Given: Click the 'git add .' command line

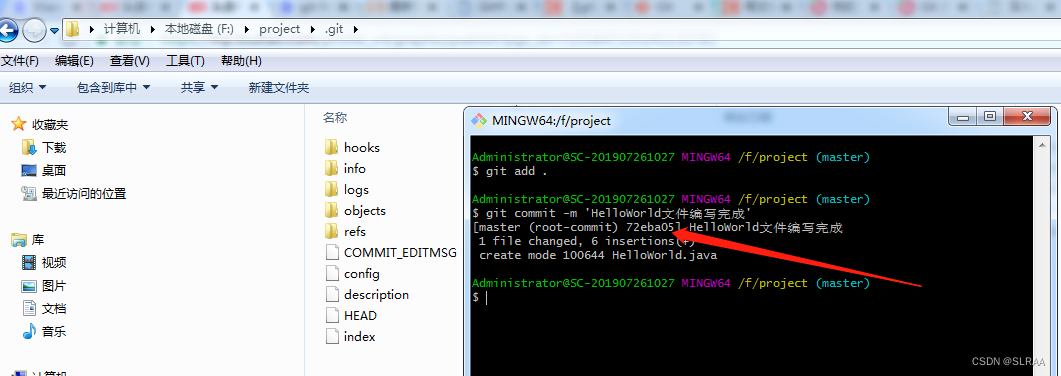Looking at the screenshot, I should coord(510,171).
